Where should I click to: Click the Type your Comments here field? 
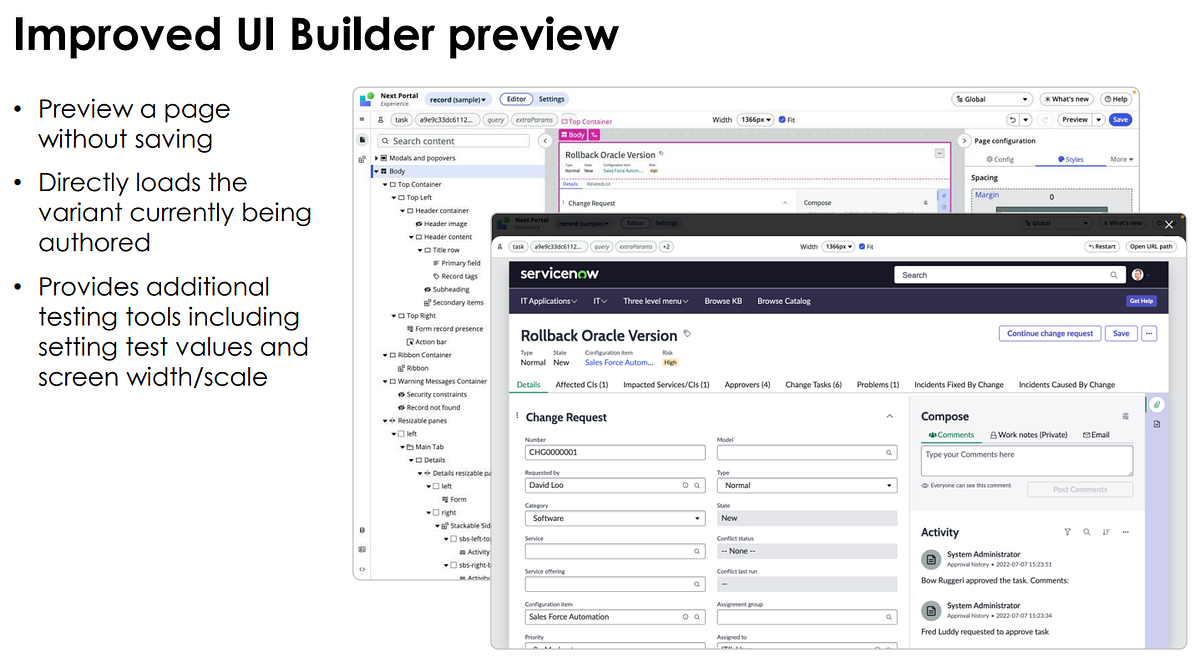1026,460
